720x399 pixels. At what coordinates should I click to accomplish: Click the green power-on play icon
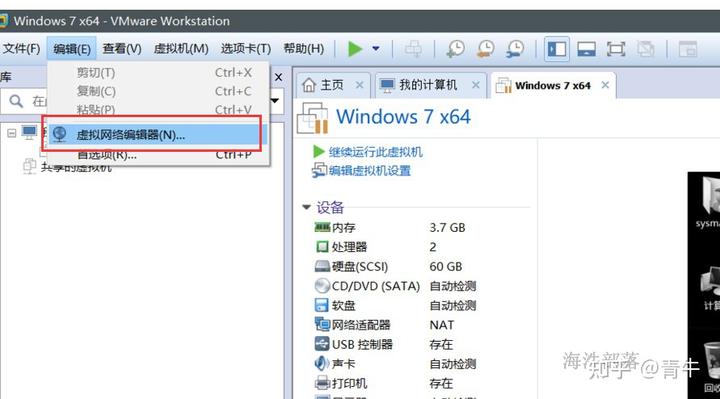[355, 49]
